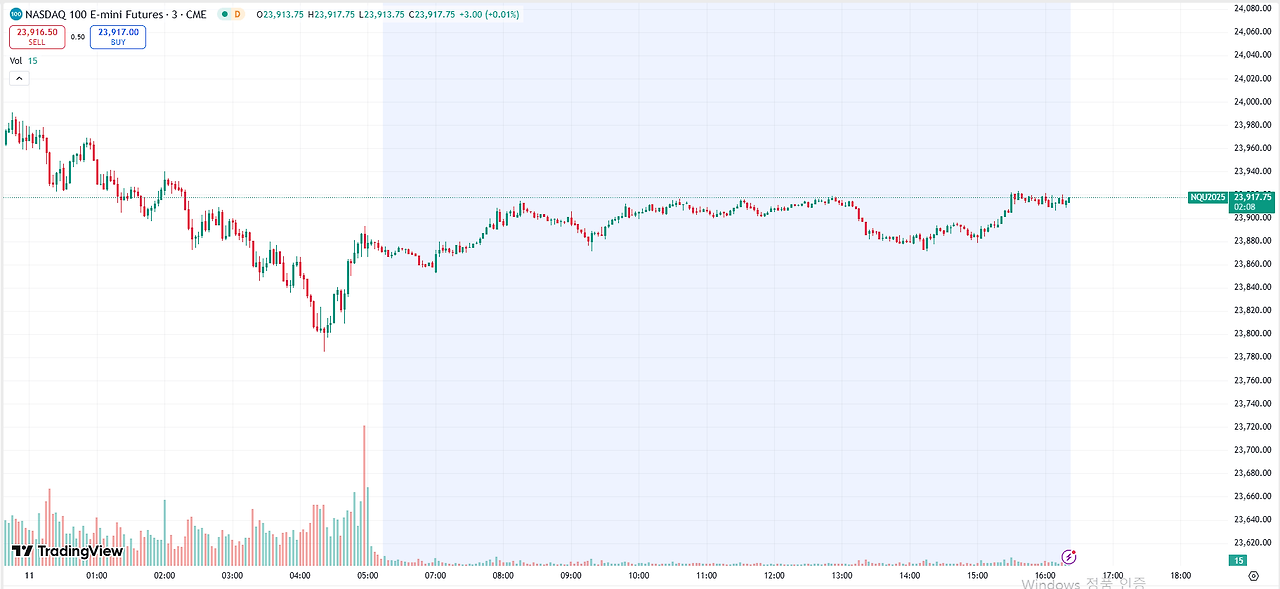Image resolution: width=1280 pixels, height=589 pixels.
Task: Click the orange D data-delay badge
Action: click(x=237, y=15)
